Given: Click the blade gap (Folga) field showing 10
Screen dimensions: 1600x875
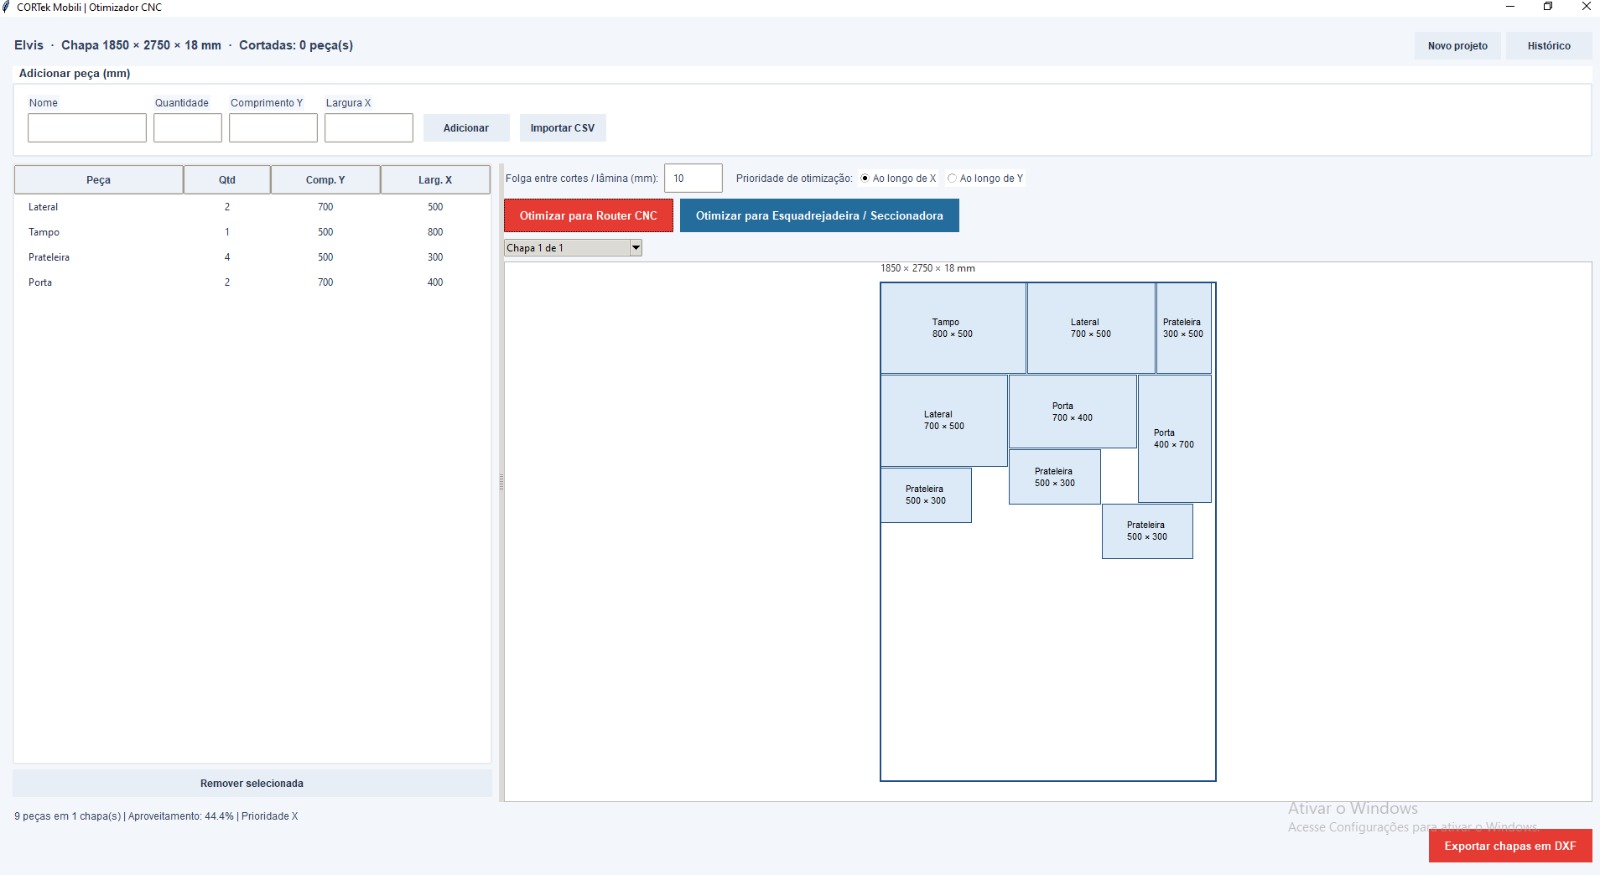Looking at the screenshot, I should [x=693, y=178].
